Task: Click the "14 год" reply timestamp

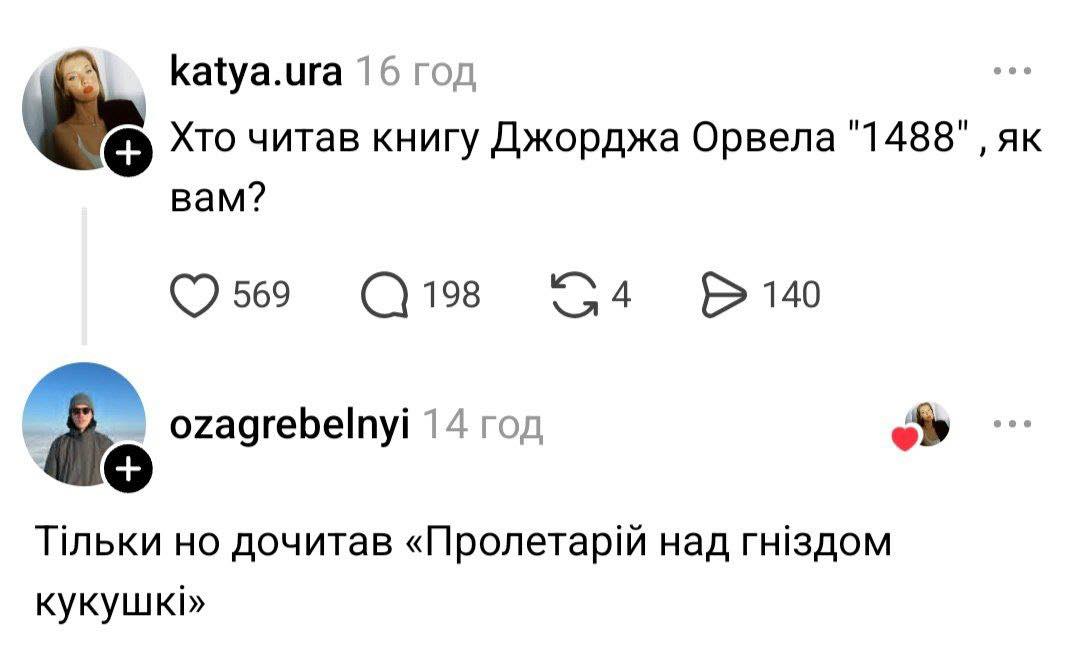Action: point(484,425)
